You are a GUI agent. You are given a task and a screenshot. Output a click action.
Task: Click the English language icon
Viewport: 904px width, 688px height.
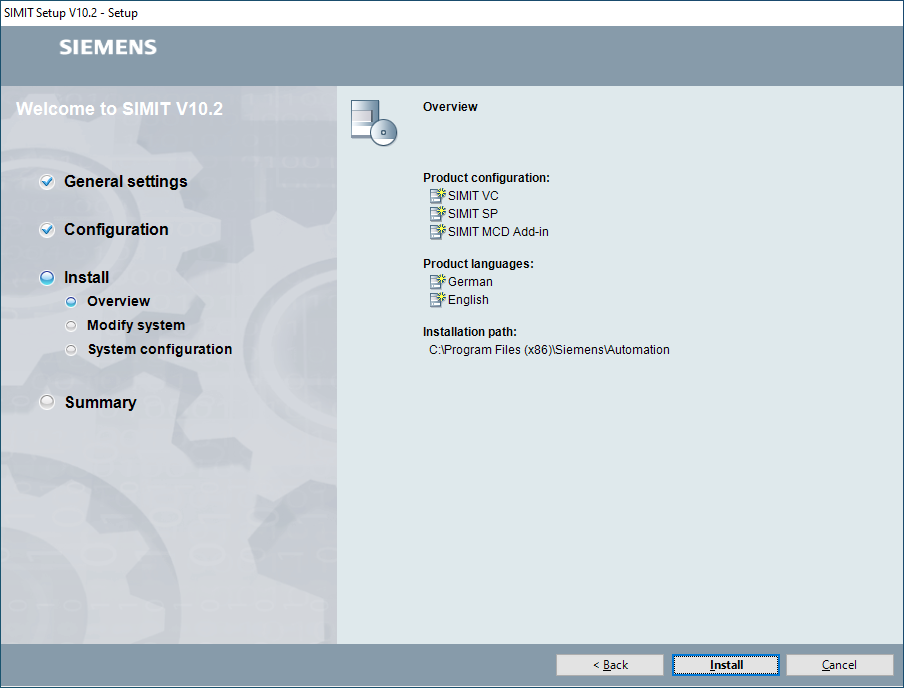click(x=437, y=299)
